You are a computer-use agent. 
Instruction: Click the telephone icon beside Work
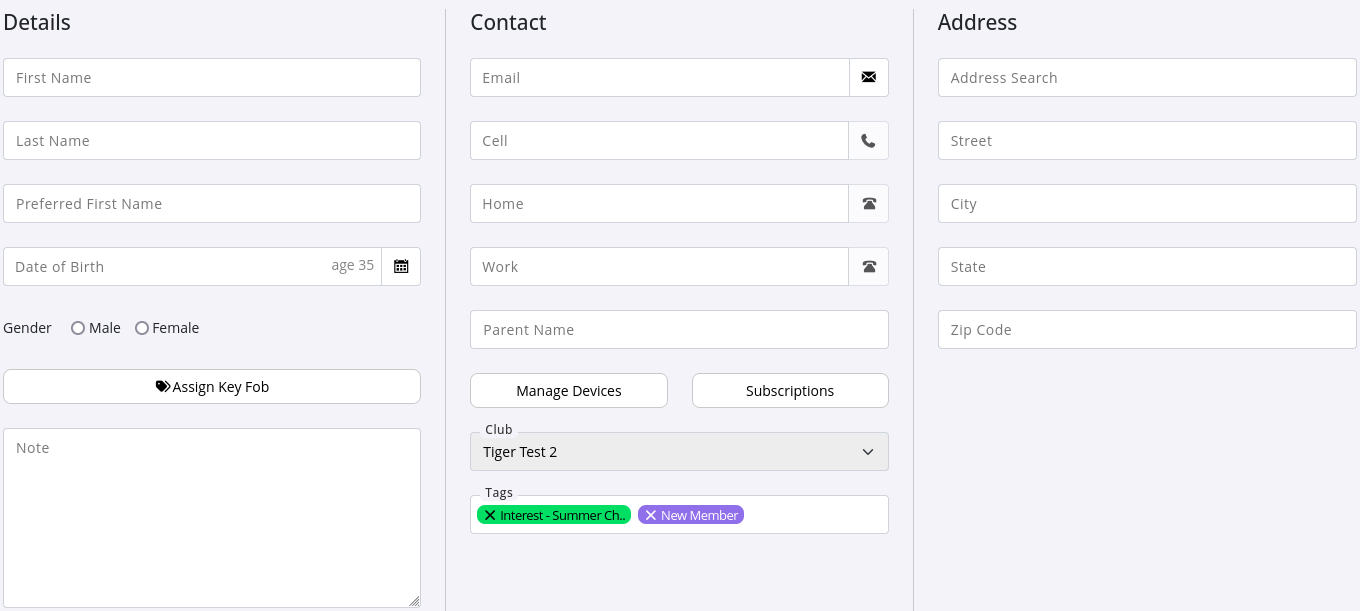(x=869, y=267)
